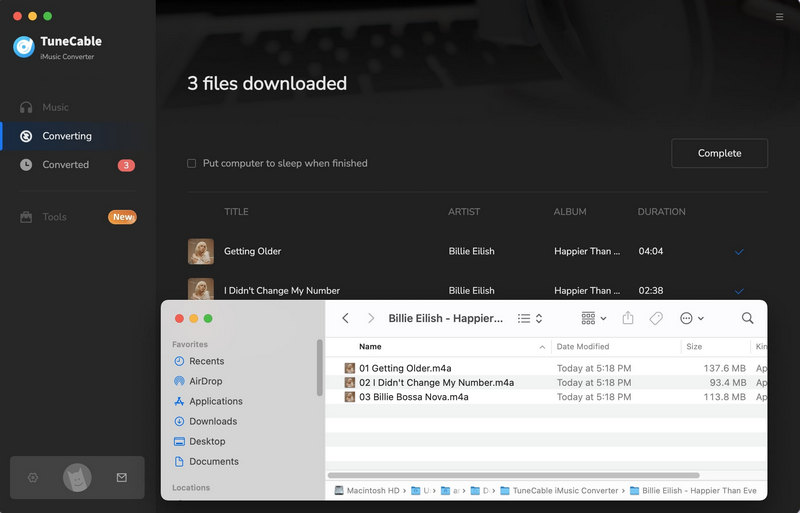Viewport: 800px width, 513px height.
Task: Go forward in Finder window
Action: pyautogui.click(x=371, y=318)
